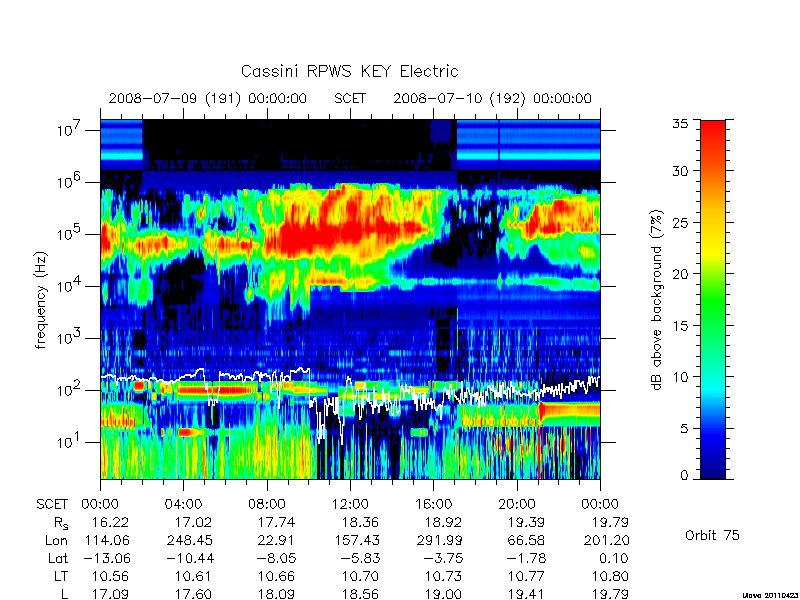Select the end date '2008-07-10 (192) 00:00:00'

pyautogui.click(x=492, y=98)
